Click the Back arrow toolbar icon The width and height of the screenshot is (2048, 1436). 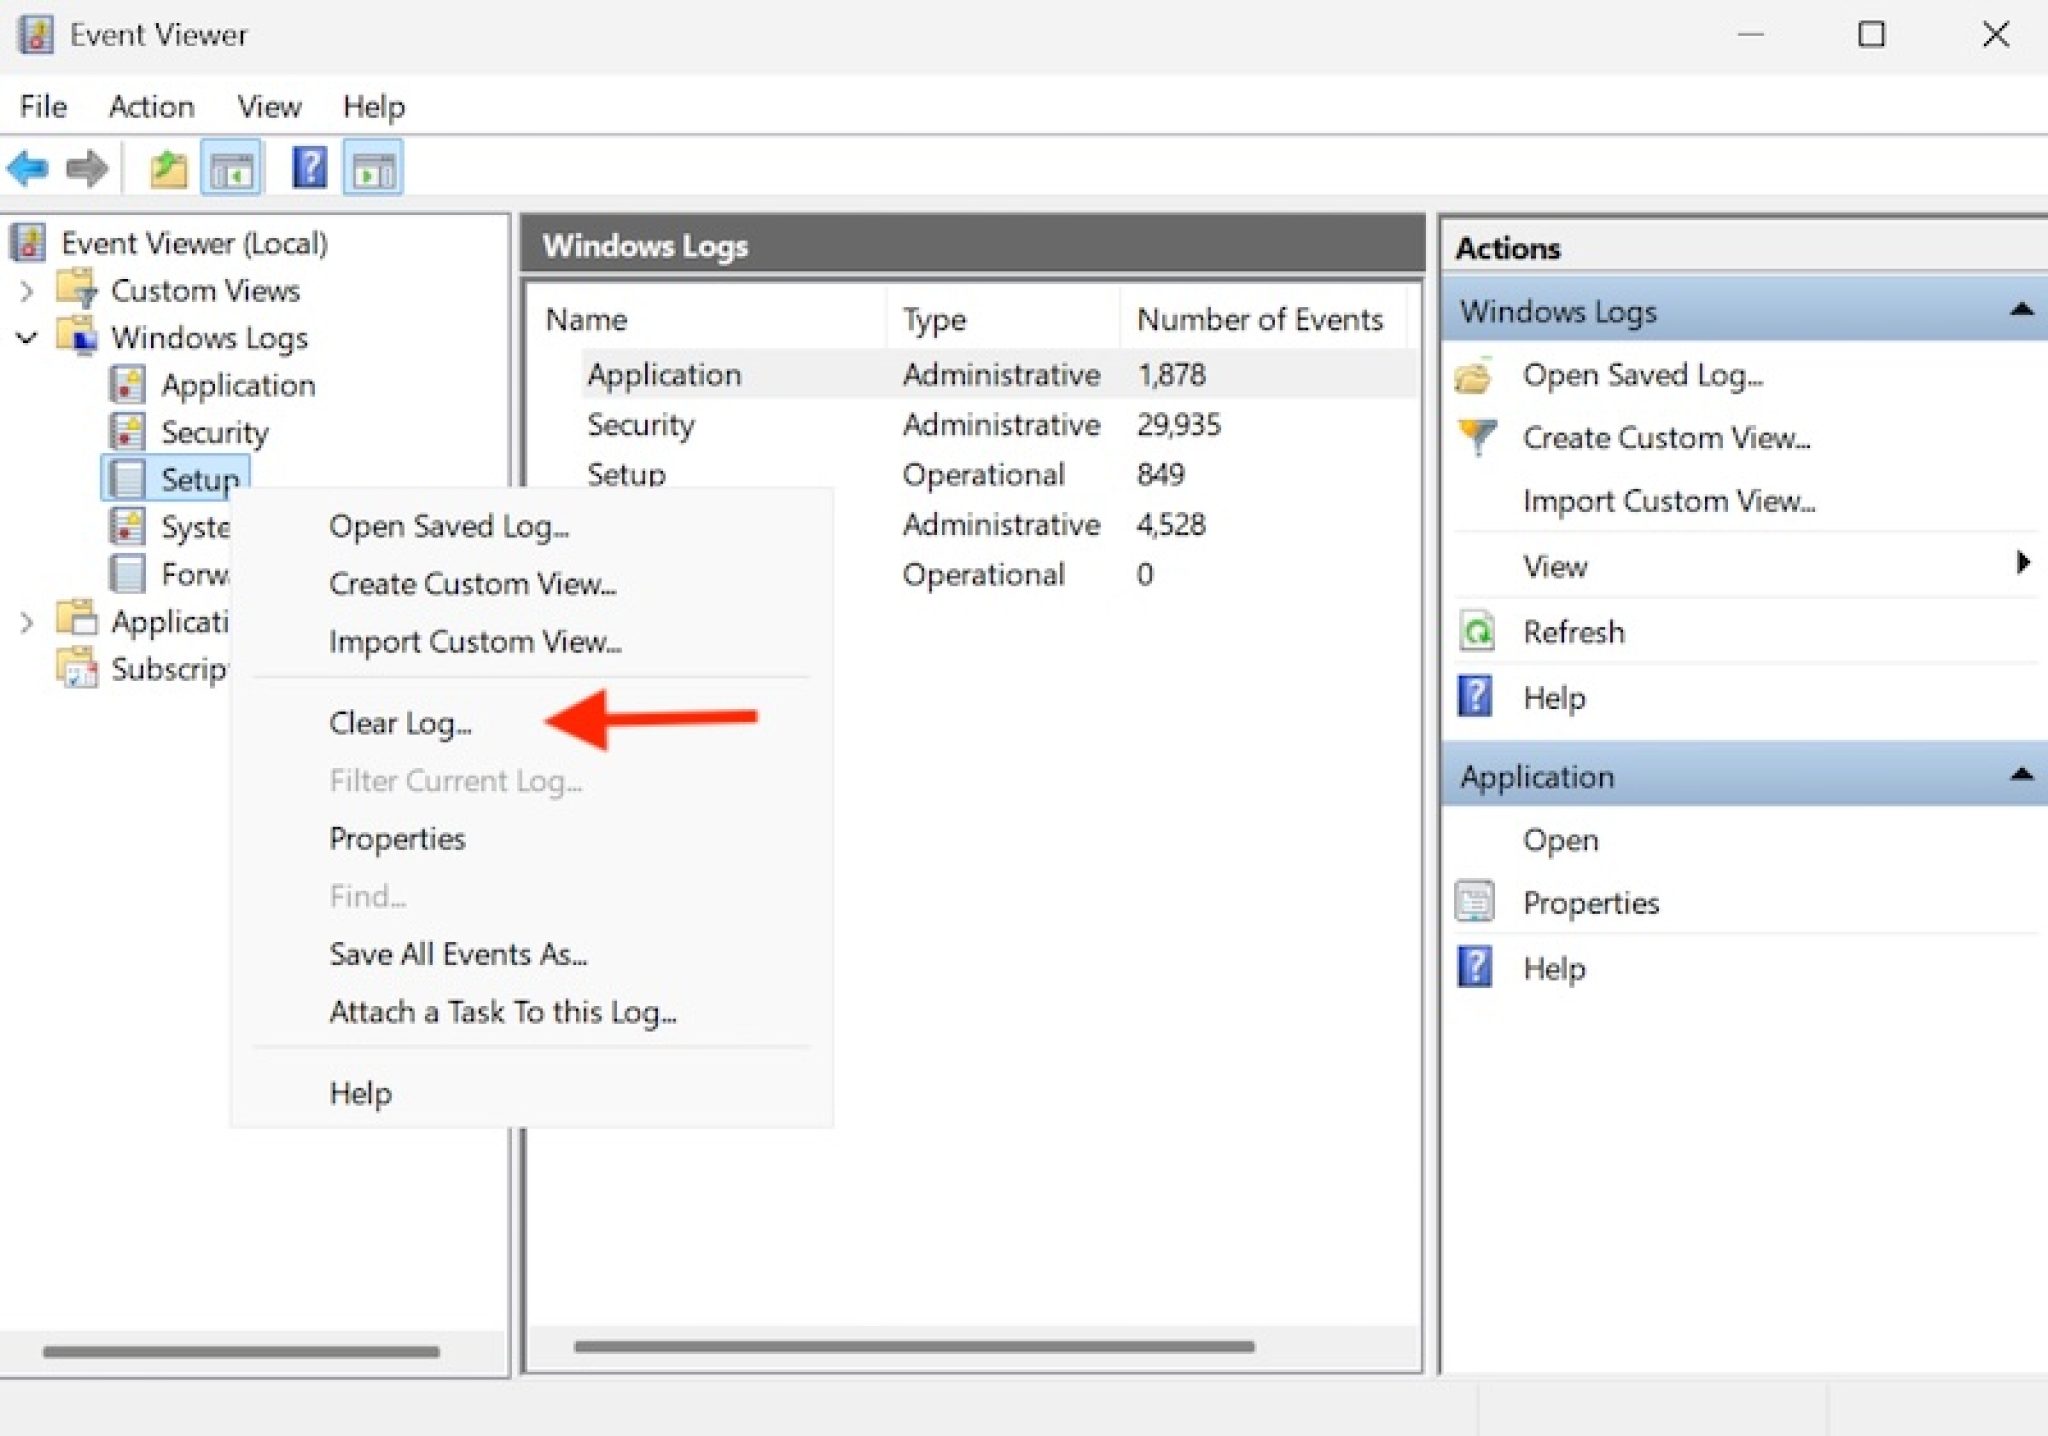click(x=28, y=168)
